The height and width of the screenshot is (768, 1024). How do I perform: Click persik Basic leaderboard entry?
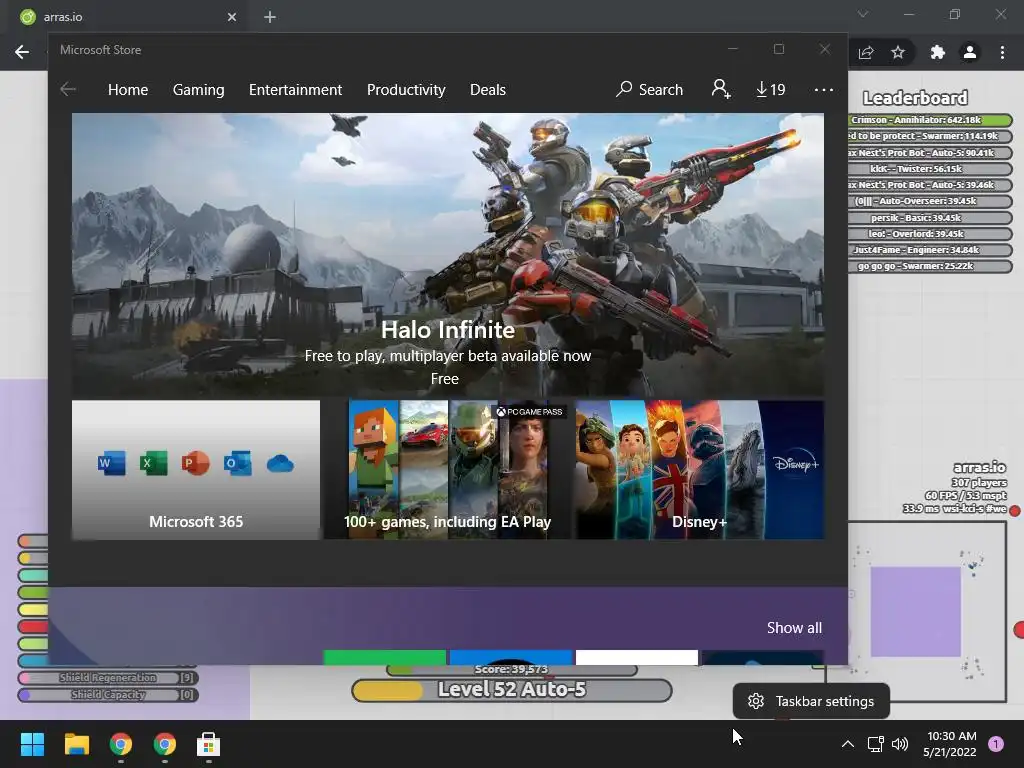[930, 217]
